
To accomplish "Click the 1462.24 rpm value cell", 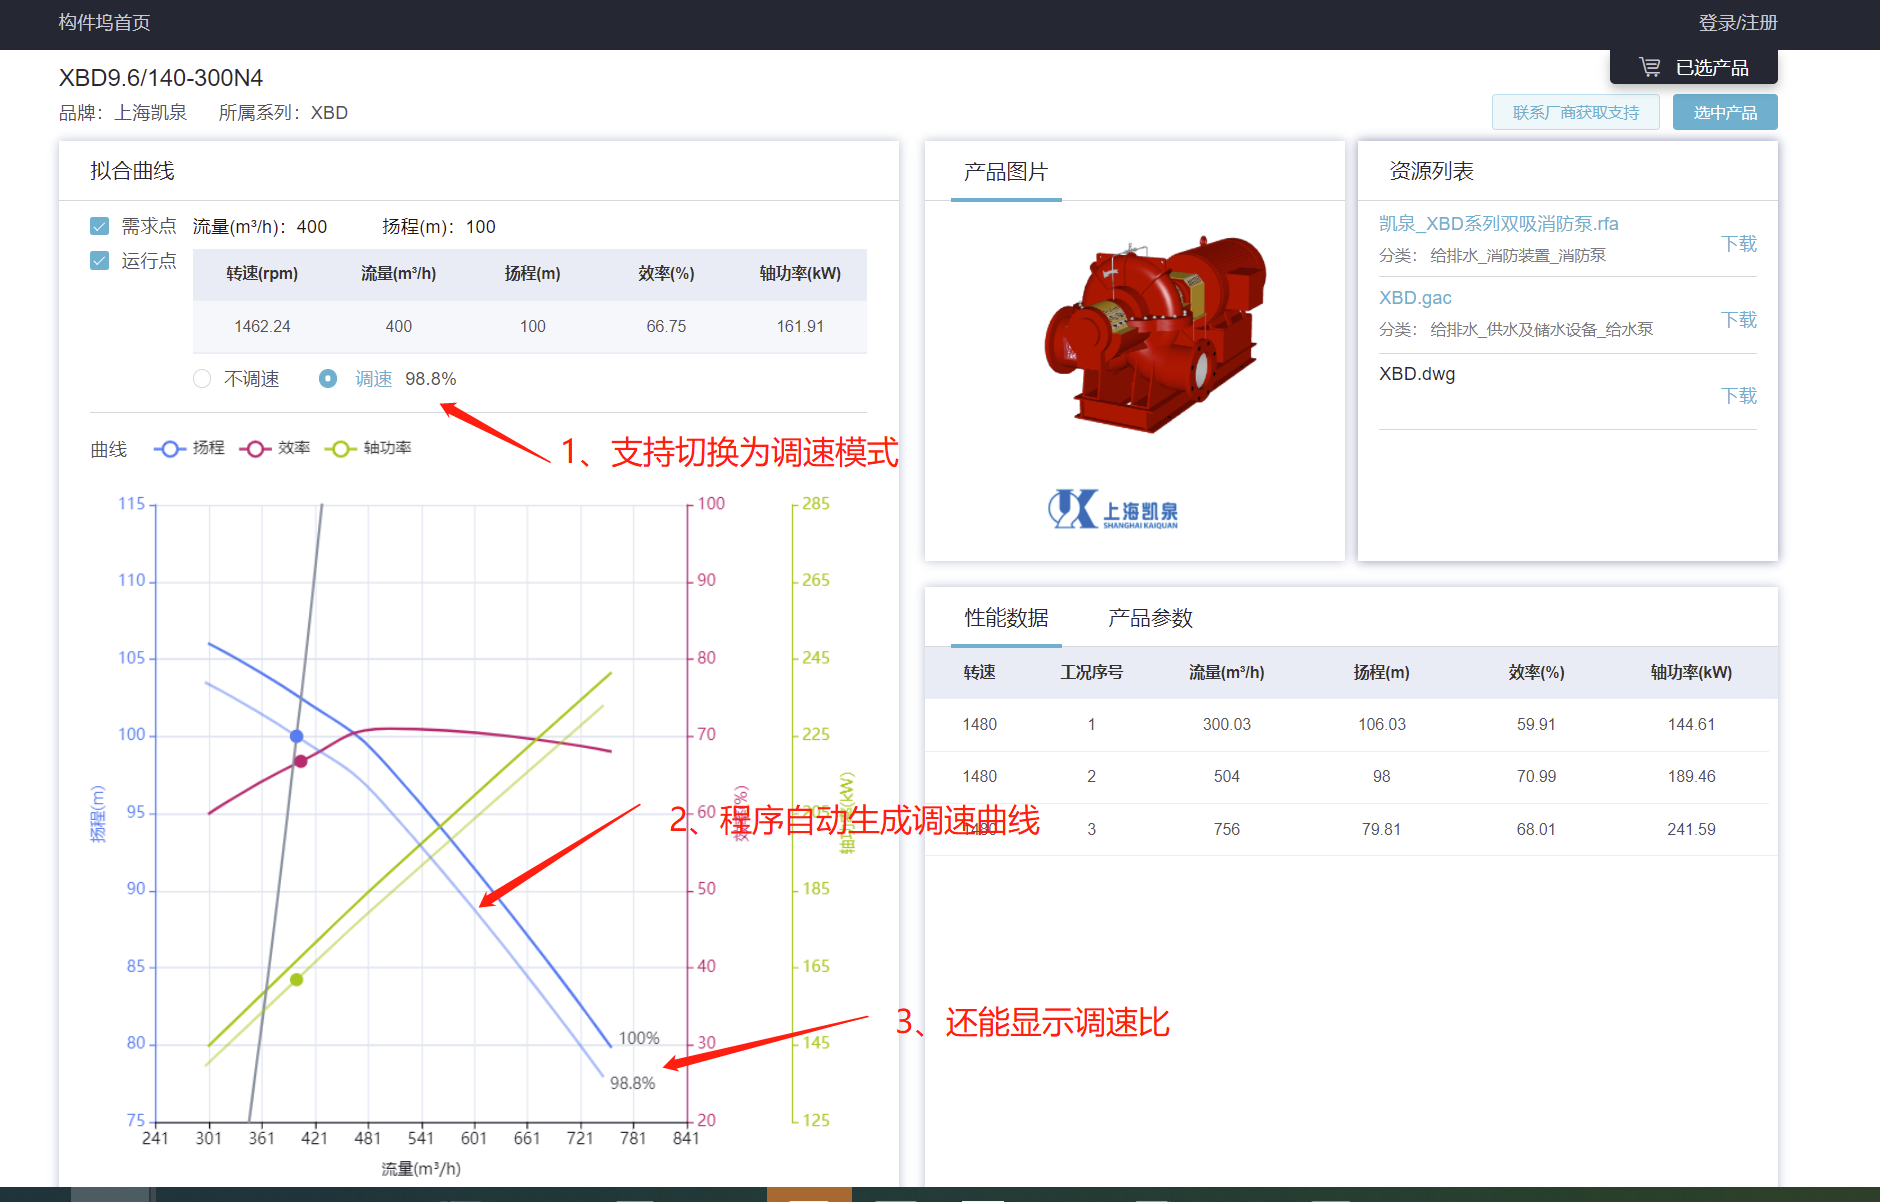I will pos(262,326).
